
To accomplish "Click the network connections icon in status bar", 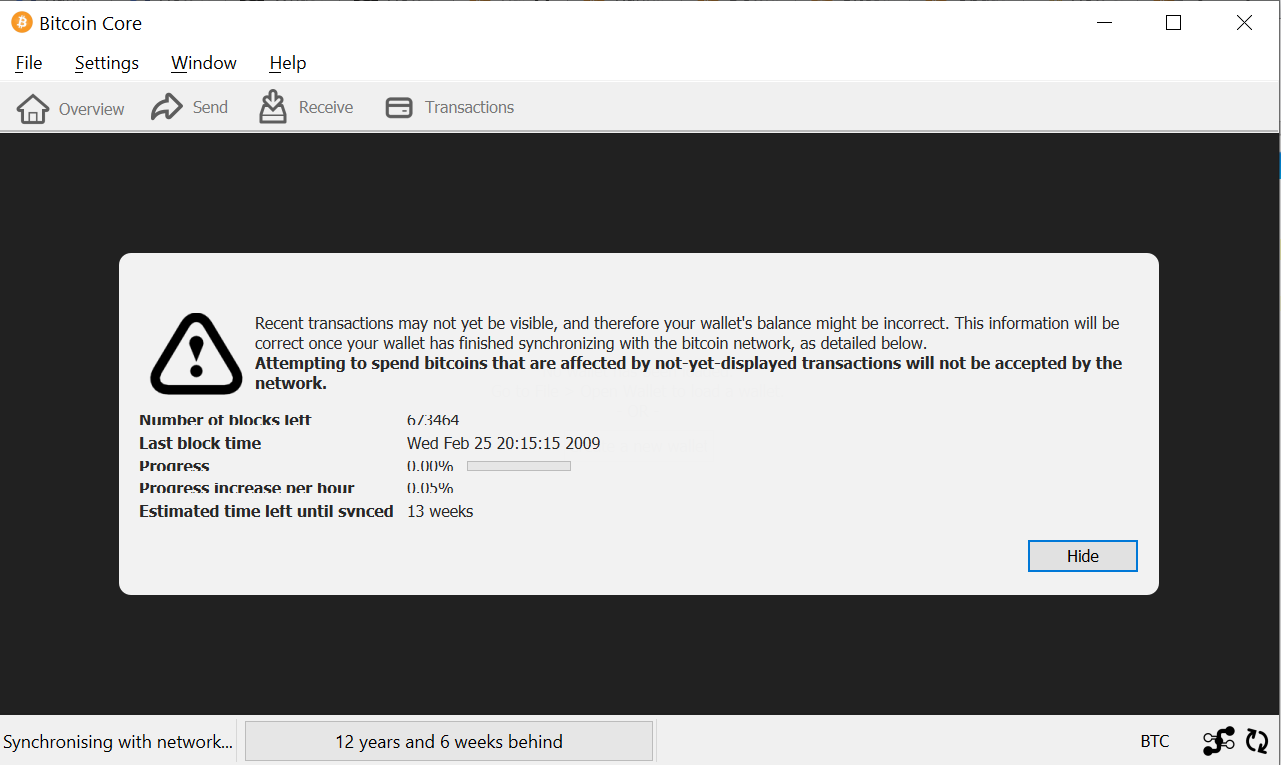I will 1219,741.
